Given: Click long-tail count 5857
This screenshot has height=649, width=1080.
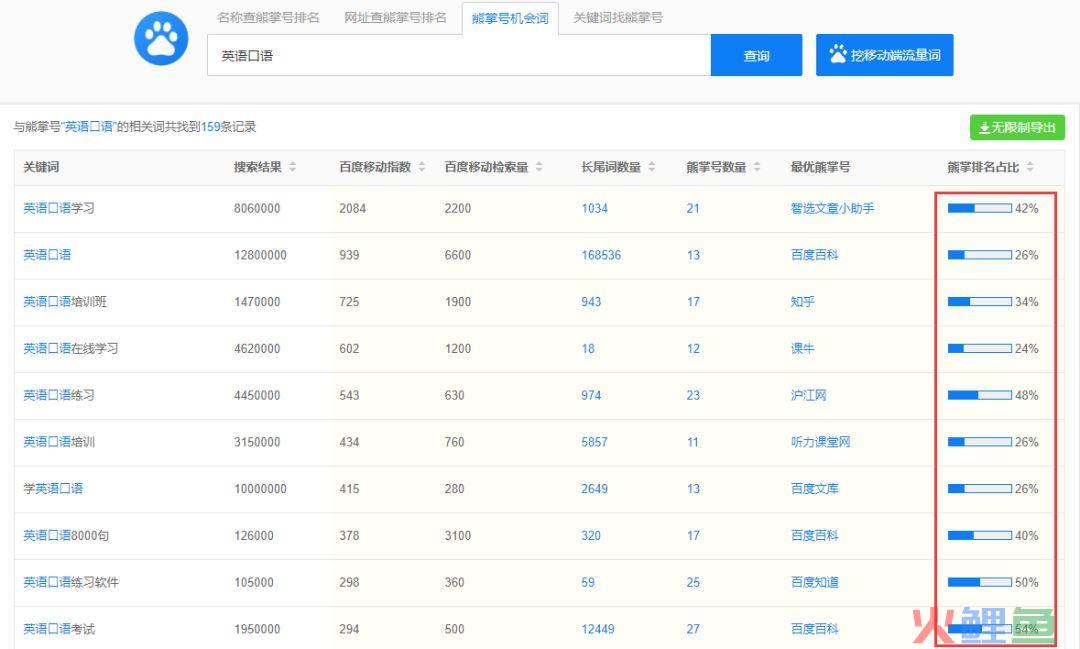Looking at the screenshot, I should pyautogui.click(x=594, y=442).
